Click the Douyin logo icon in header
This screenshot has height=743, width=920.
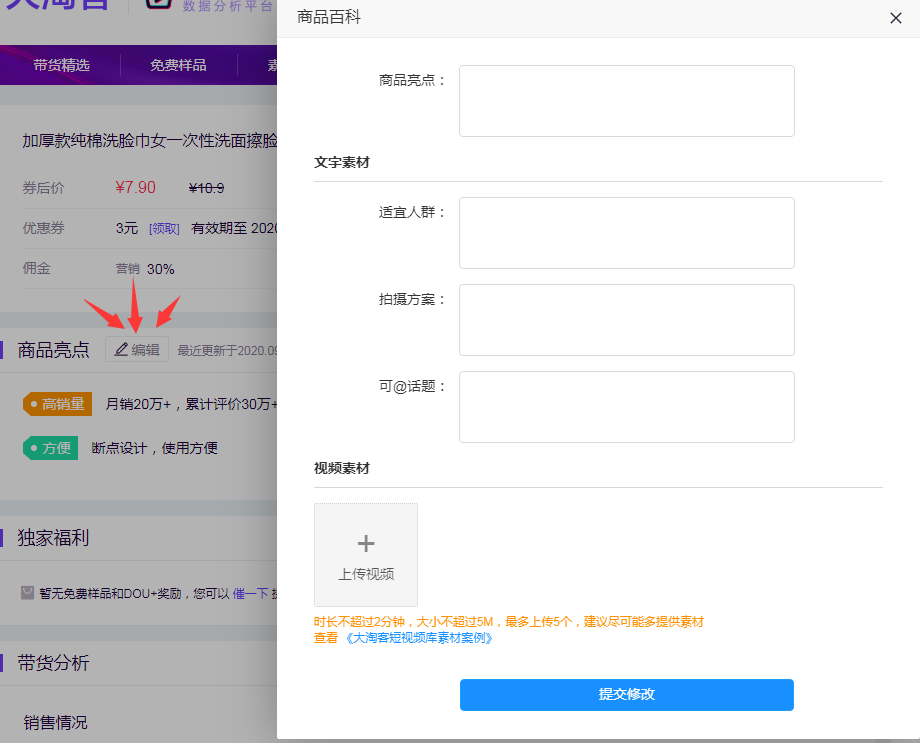pos(160,5)
